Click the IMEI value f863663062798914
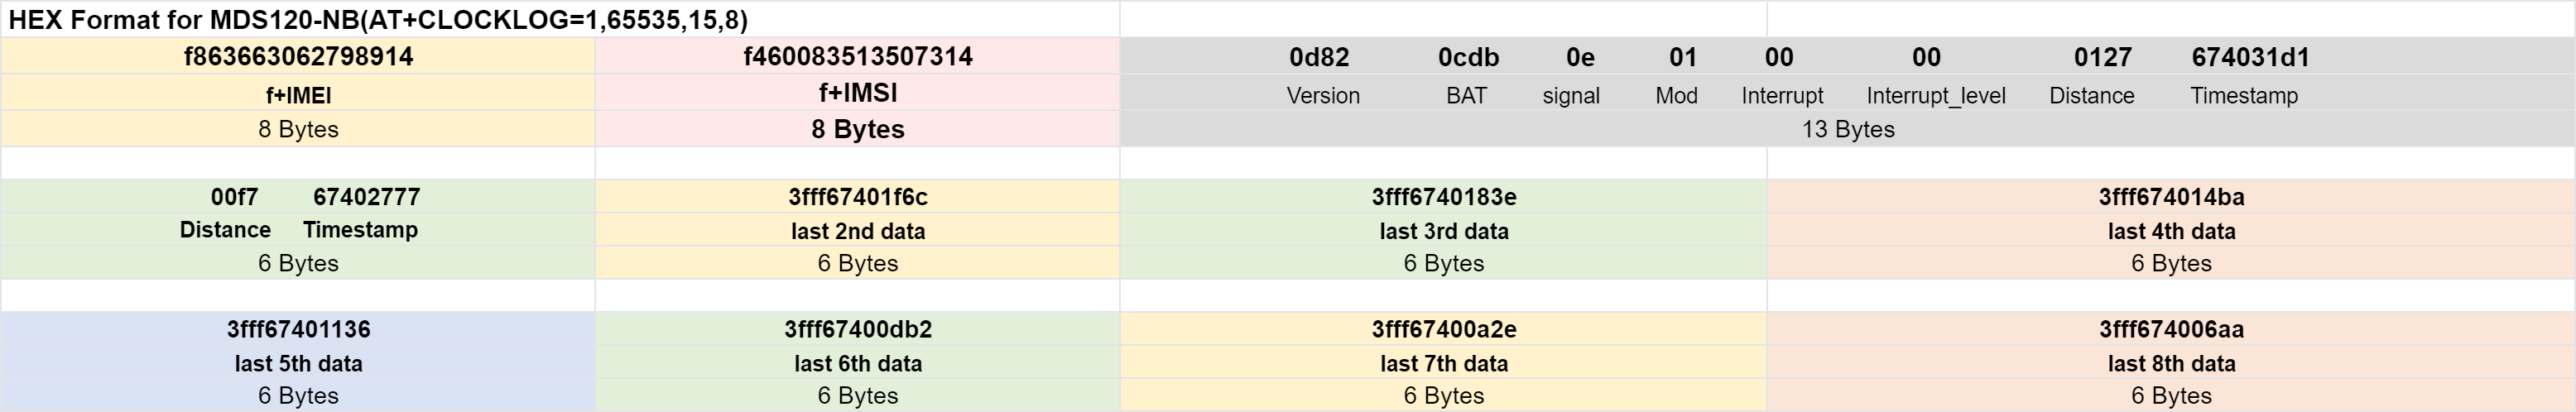This screenshot has width=2576, height=412. pos(298,56)
